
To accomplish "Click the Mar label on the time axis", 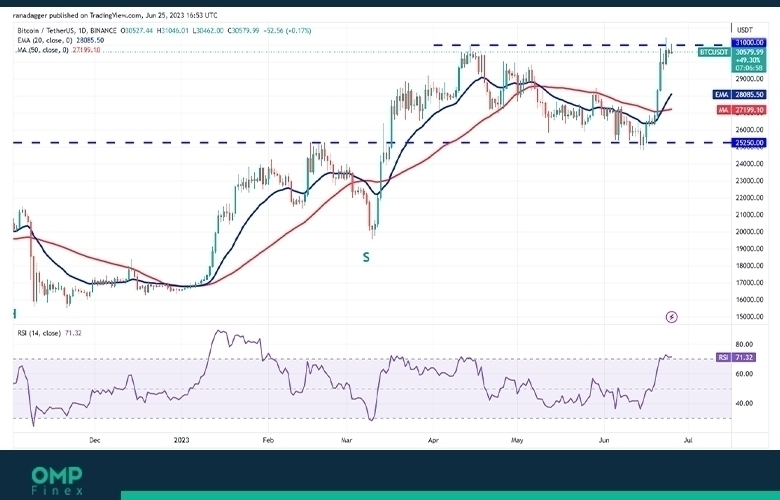I will tap(347, 440).
